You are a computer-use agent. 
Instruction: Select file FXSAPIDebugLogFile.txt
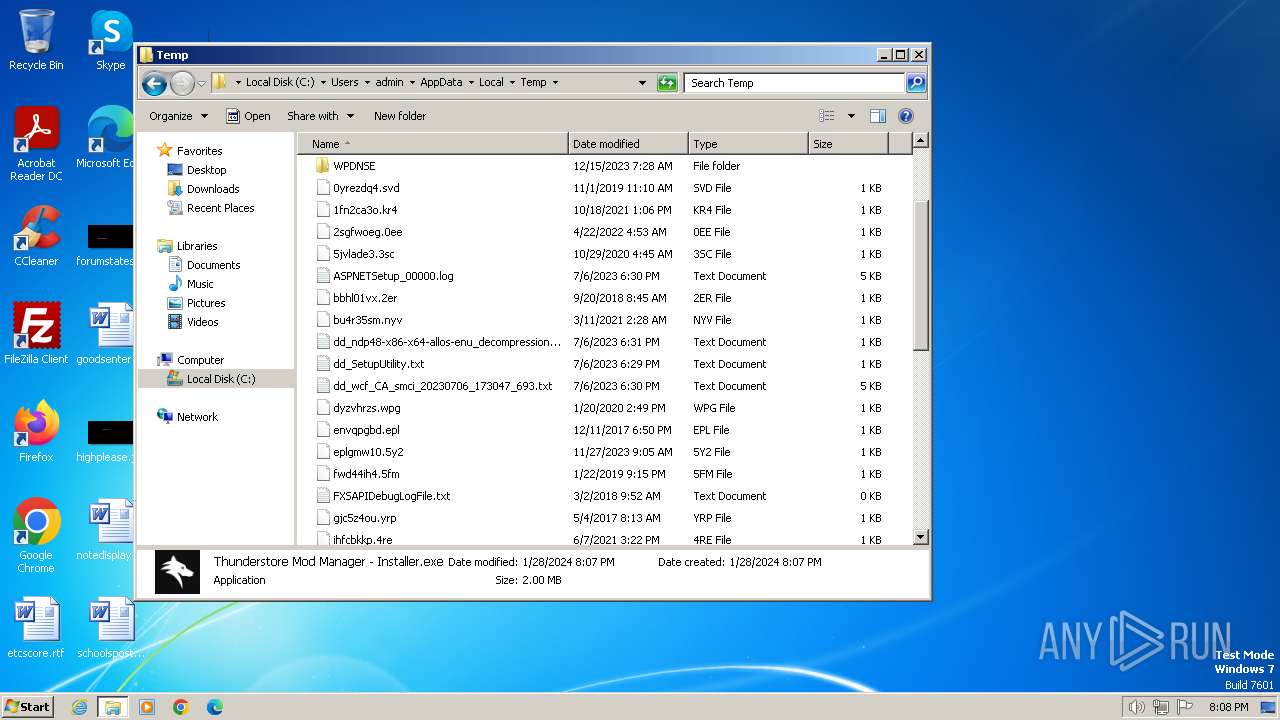(391, 496)
